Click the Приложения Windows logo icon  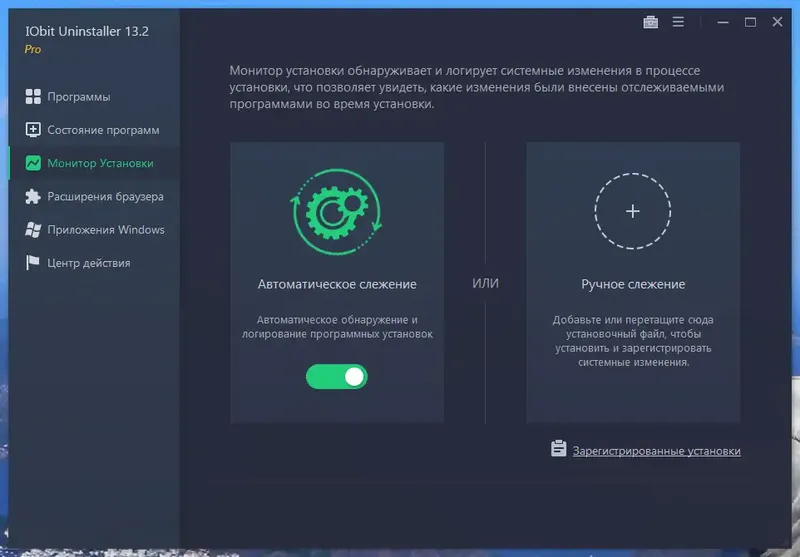click(33, 230)
